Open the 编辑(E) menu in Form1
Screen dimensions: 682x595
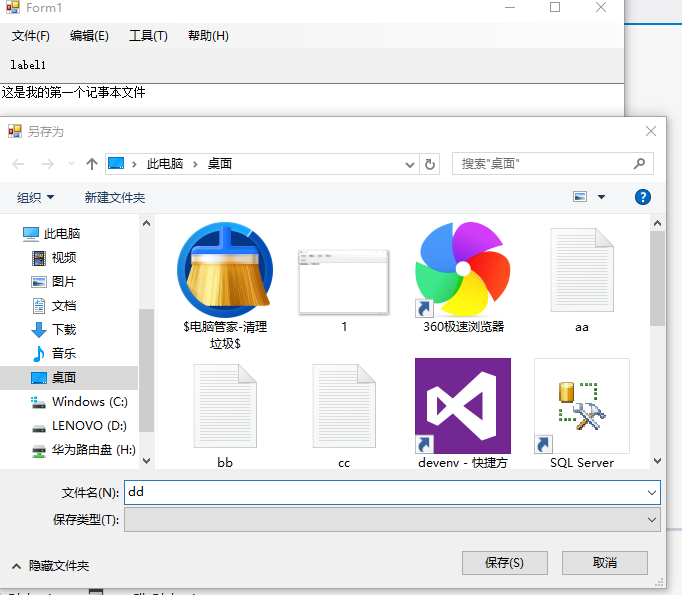89,36
